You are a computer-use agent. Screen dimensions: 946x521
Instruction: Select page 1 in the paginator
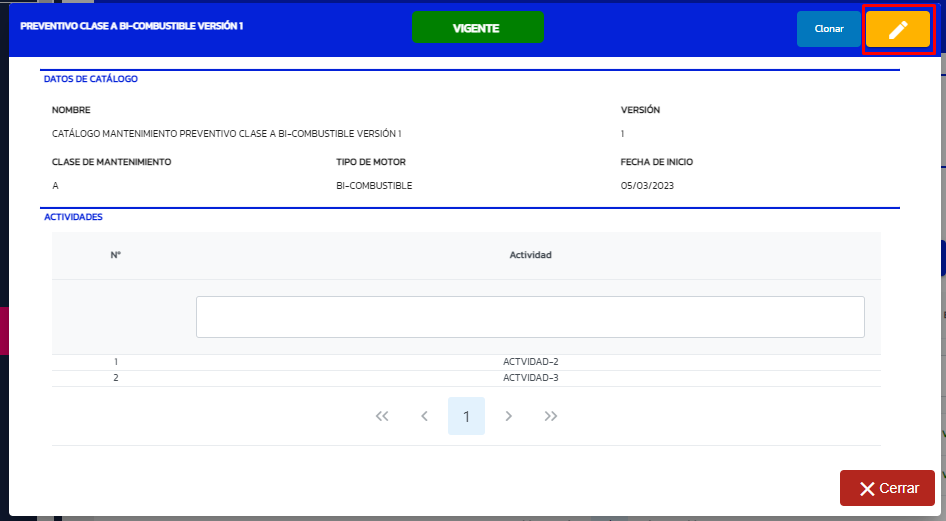(x=466, y=416)
